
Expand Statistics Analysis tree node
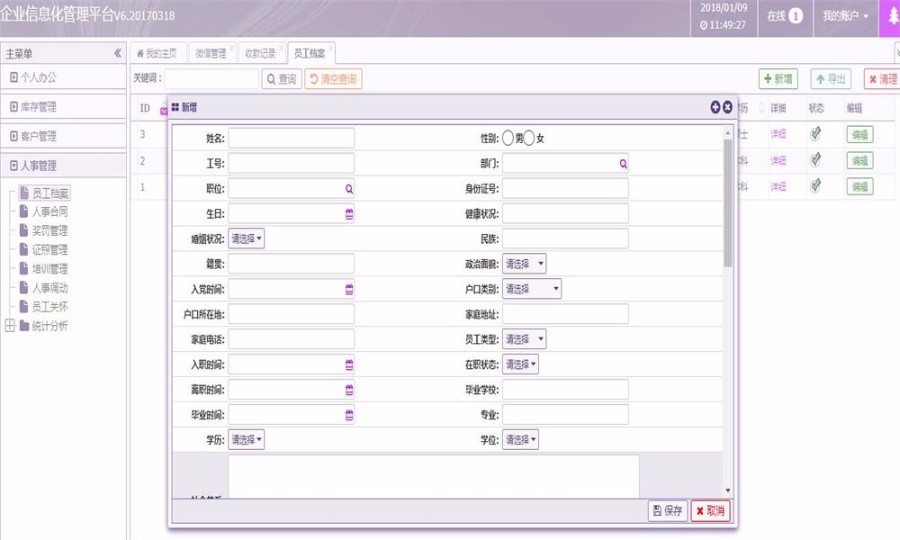[x=10, y=325]
